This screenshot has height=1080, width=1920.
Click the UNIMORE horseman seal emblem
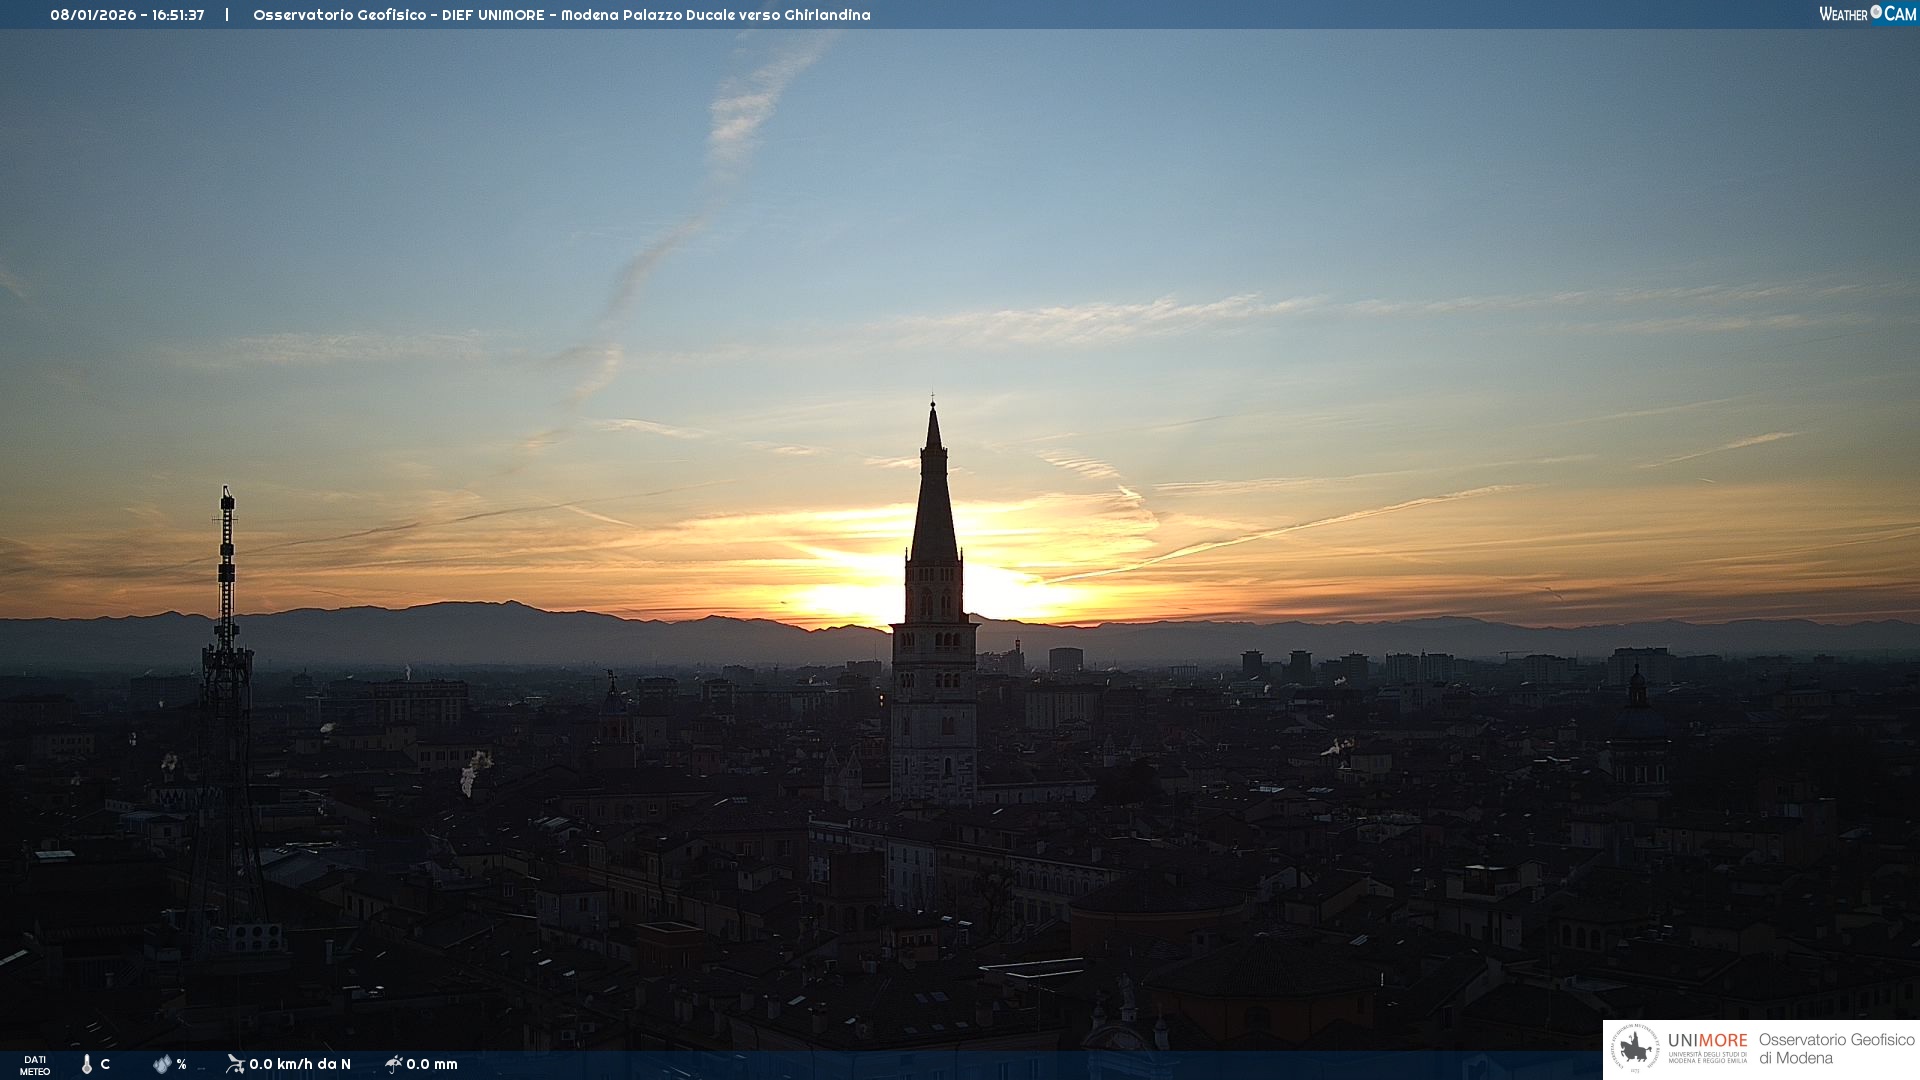1635,1049
